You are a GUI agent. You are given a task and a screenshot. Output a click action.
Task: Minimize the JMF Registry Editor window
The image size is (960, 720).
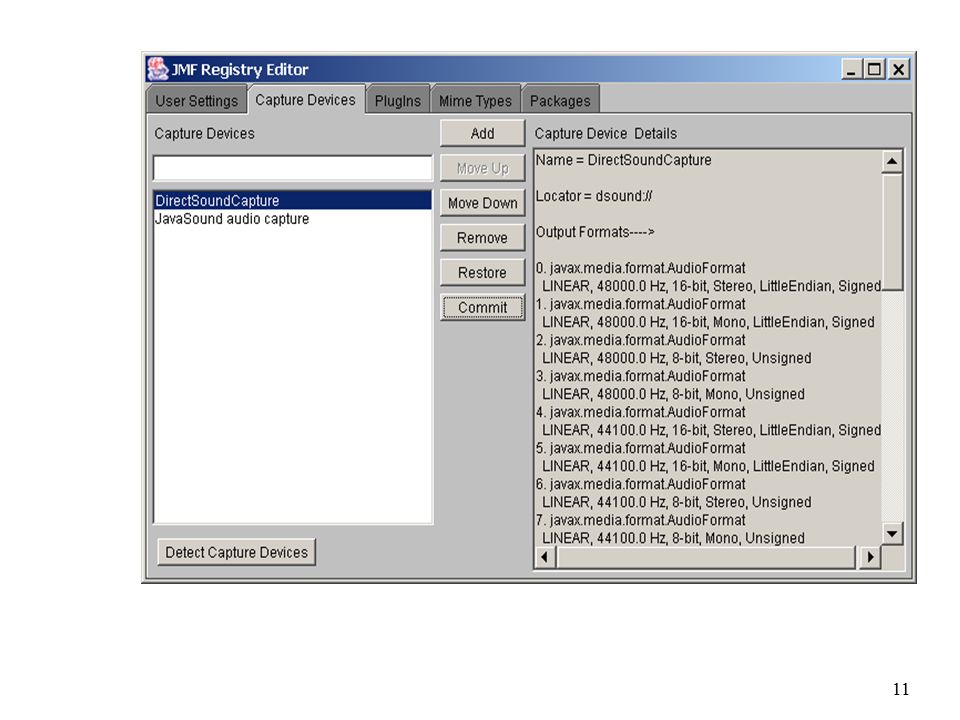[851, 69]
